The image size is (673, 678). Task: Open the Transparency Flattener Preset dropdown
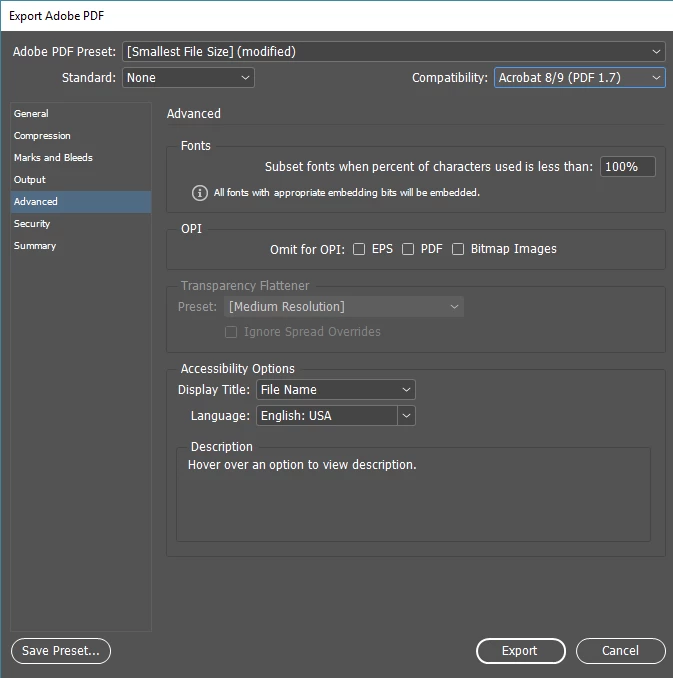[x=344, y=307]
